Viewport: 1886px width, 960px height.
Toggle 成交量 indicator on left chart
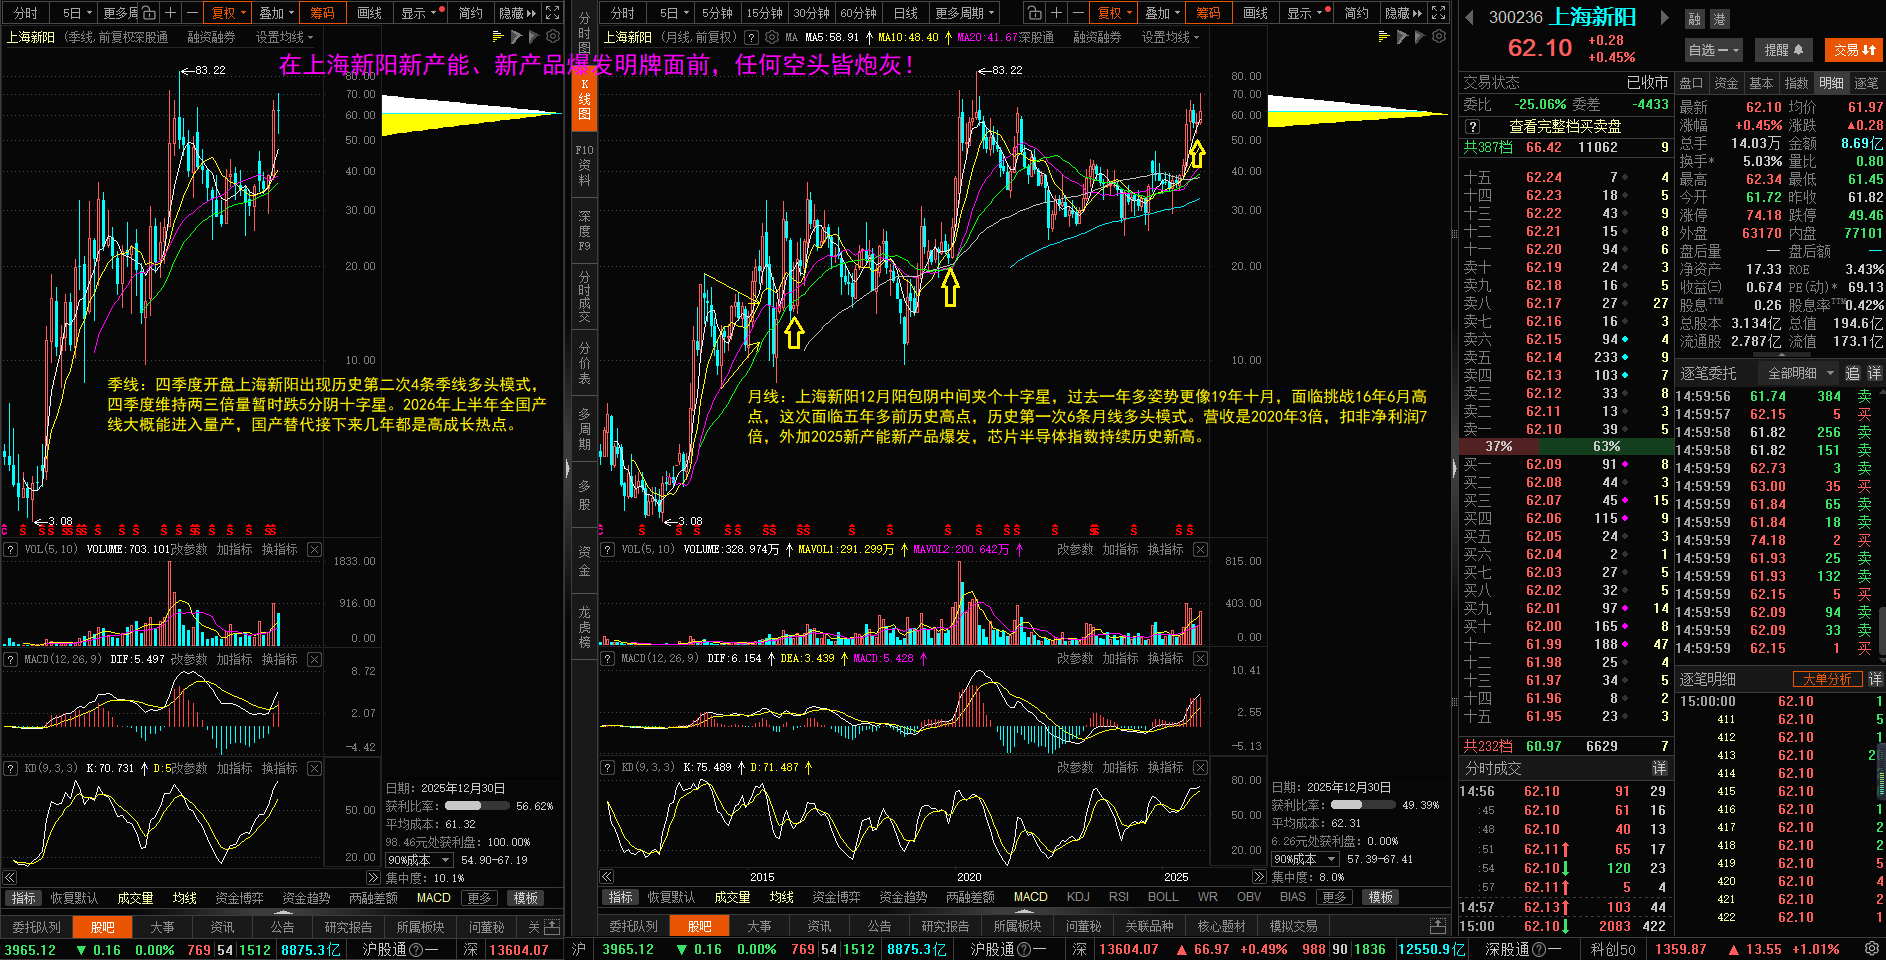135,898
